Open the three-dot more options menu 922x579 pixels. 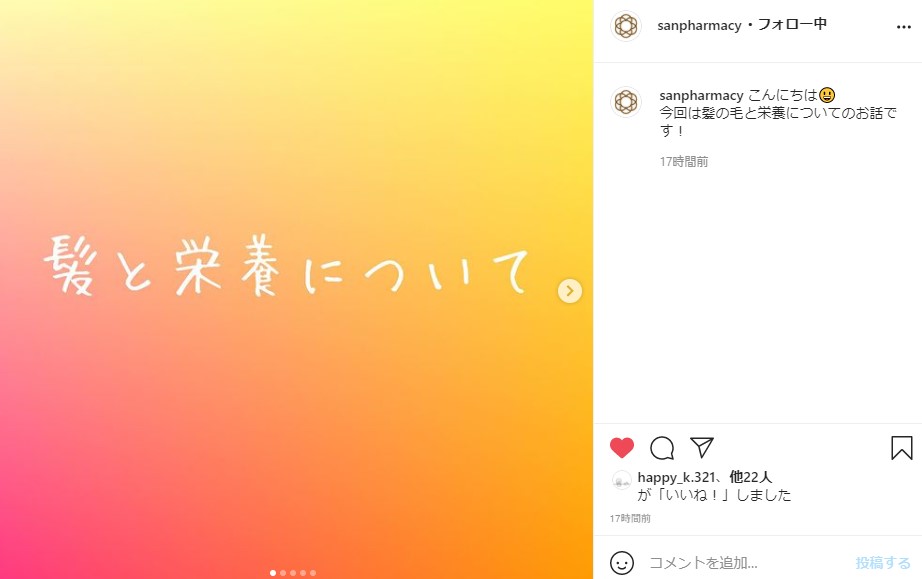click(904, 27)
